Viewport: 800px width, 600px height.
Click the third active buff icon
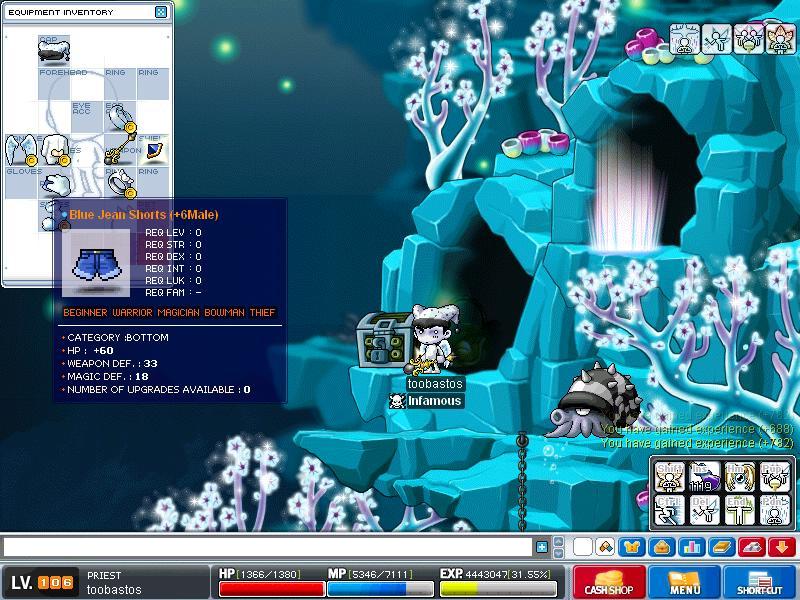(748, 39)
